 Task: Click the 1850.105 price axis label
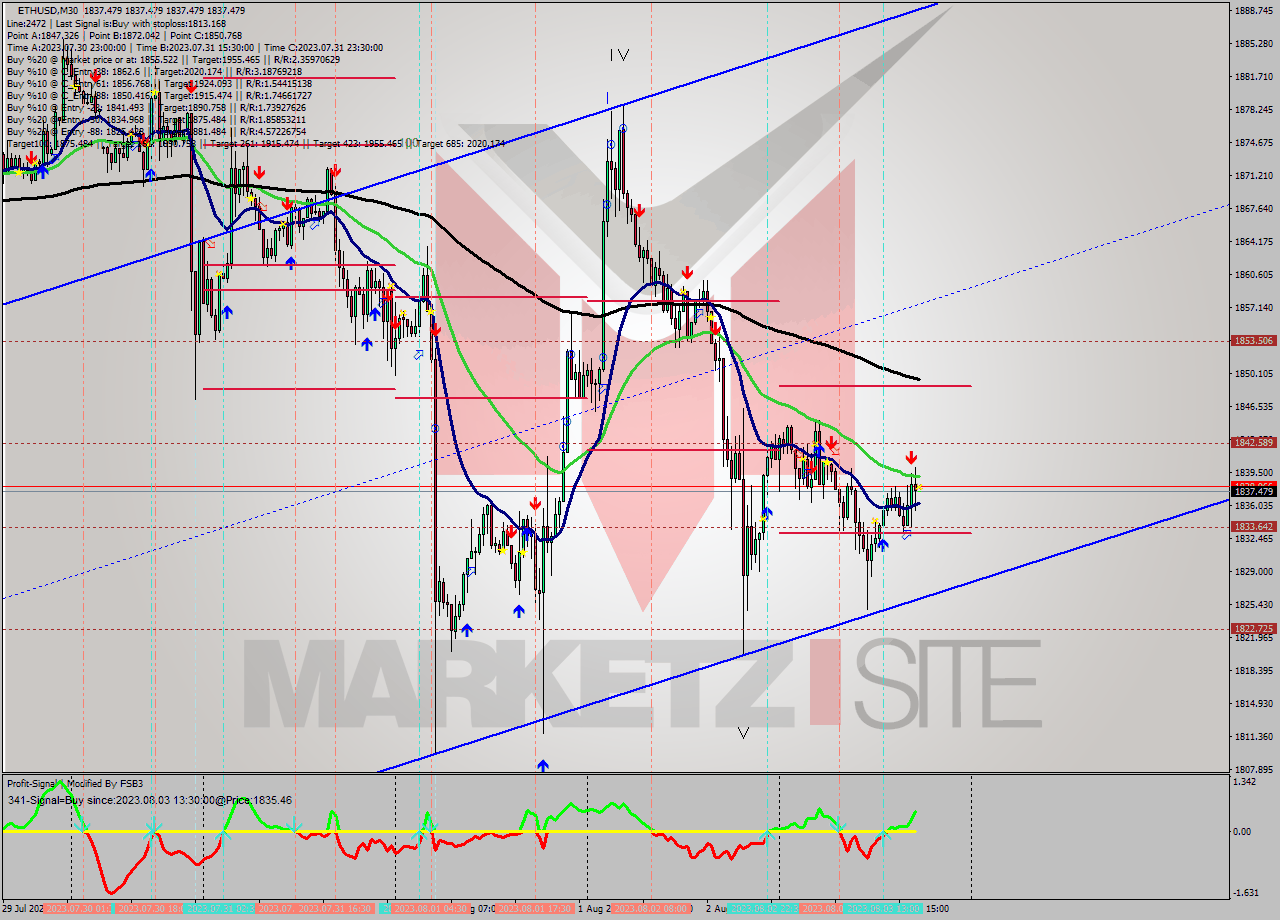pos(1253,374)
